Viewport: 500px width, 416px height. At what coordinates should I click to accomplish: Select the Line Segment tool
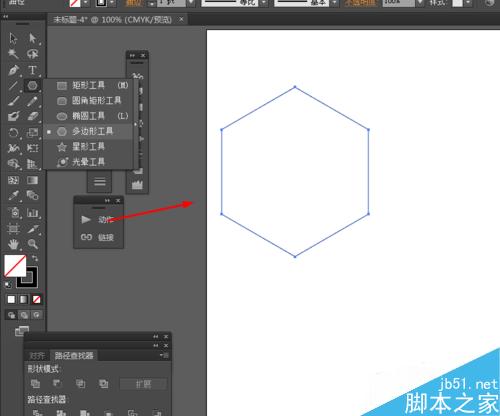tap(13, 86)
